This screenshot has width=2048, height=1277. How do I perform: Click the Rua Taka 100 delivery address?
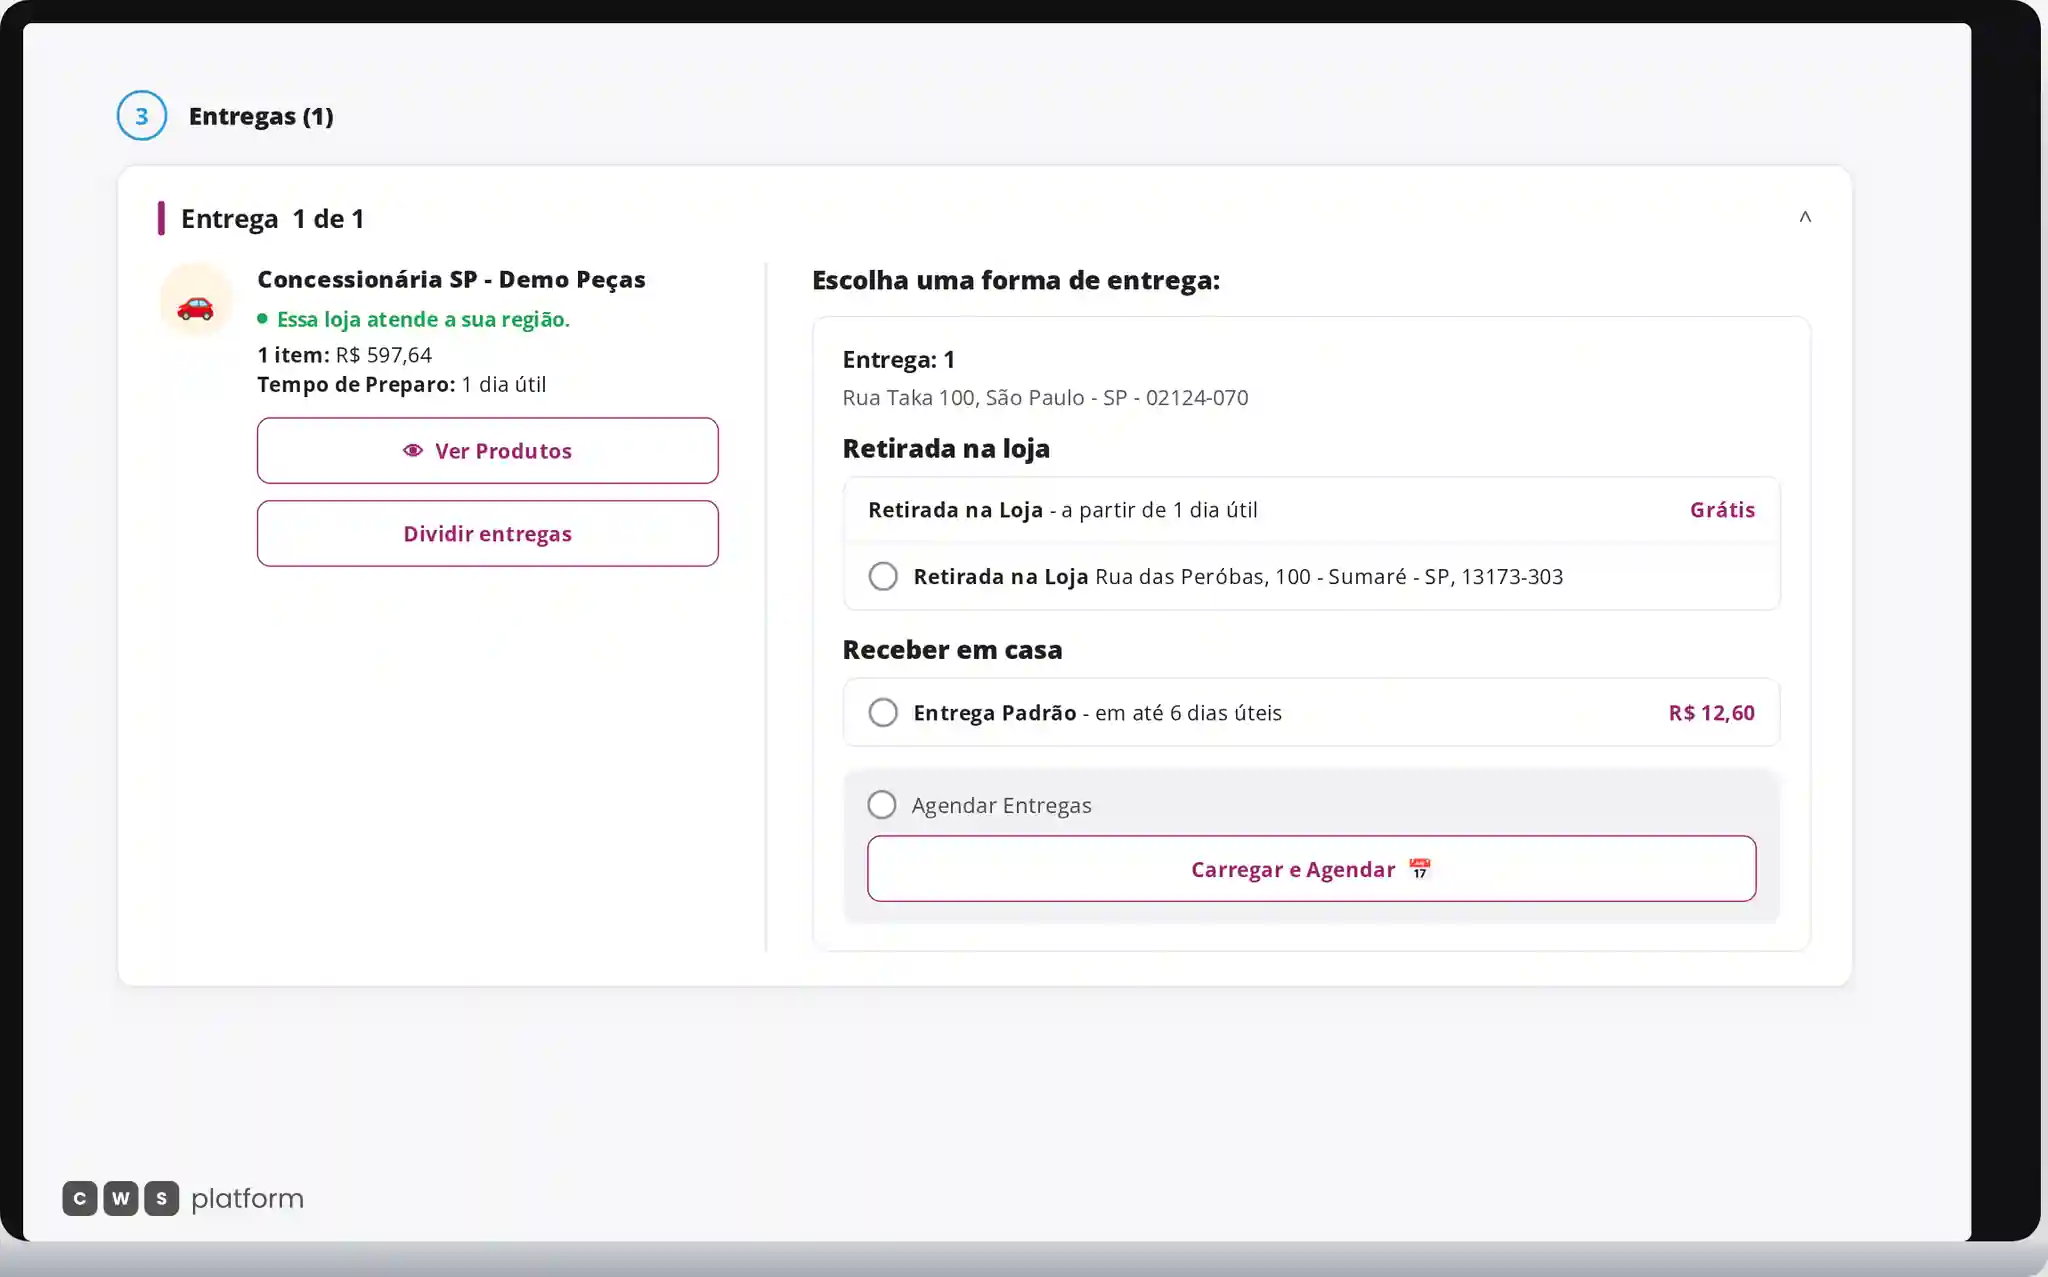point(1045,398)
